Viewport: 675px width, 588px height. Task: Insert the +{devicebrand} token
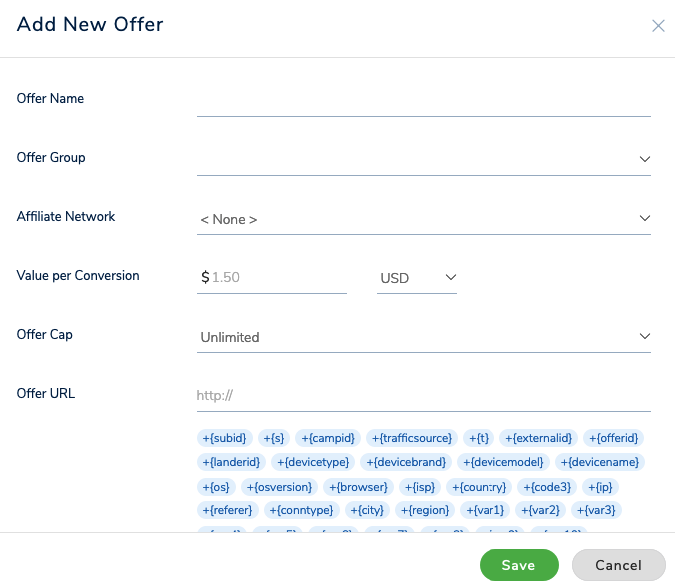(x=406, y=462)
